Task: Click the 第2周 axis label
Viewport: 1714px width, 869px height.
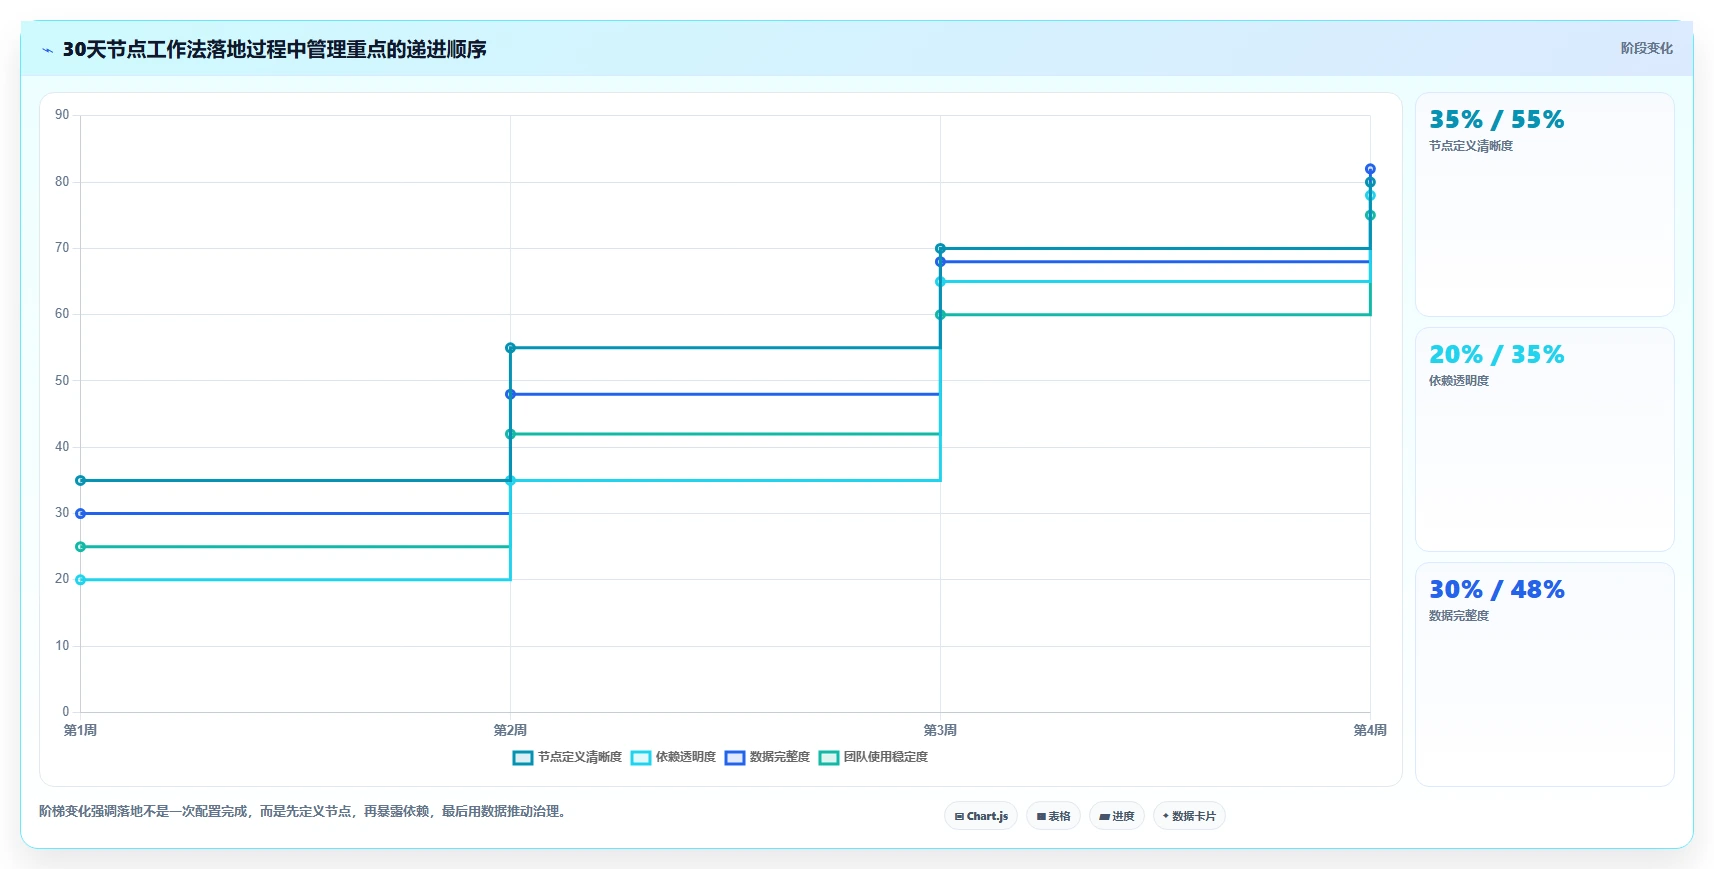Action: pyautogui.click(x=510, y=730)
